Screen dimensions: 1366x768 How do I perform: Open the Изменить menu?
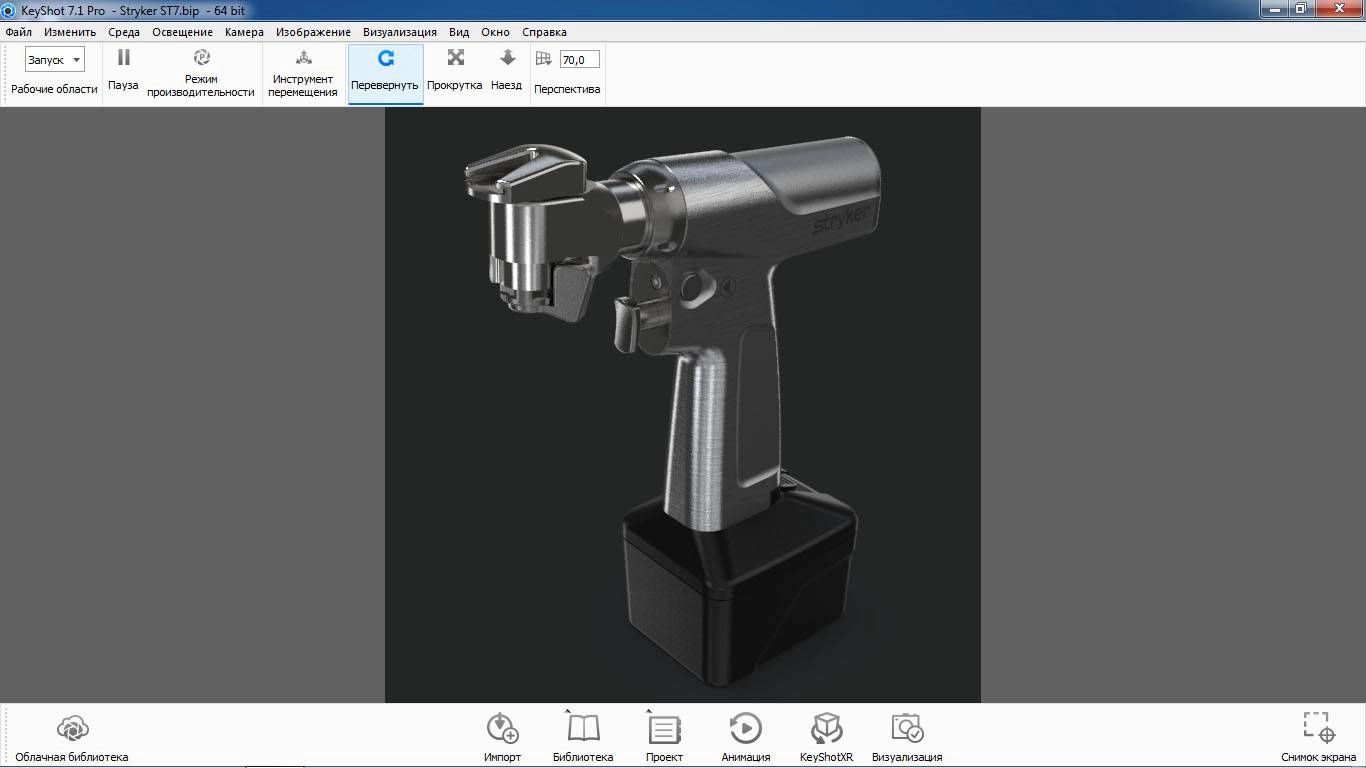[70, 32]
